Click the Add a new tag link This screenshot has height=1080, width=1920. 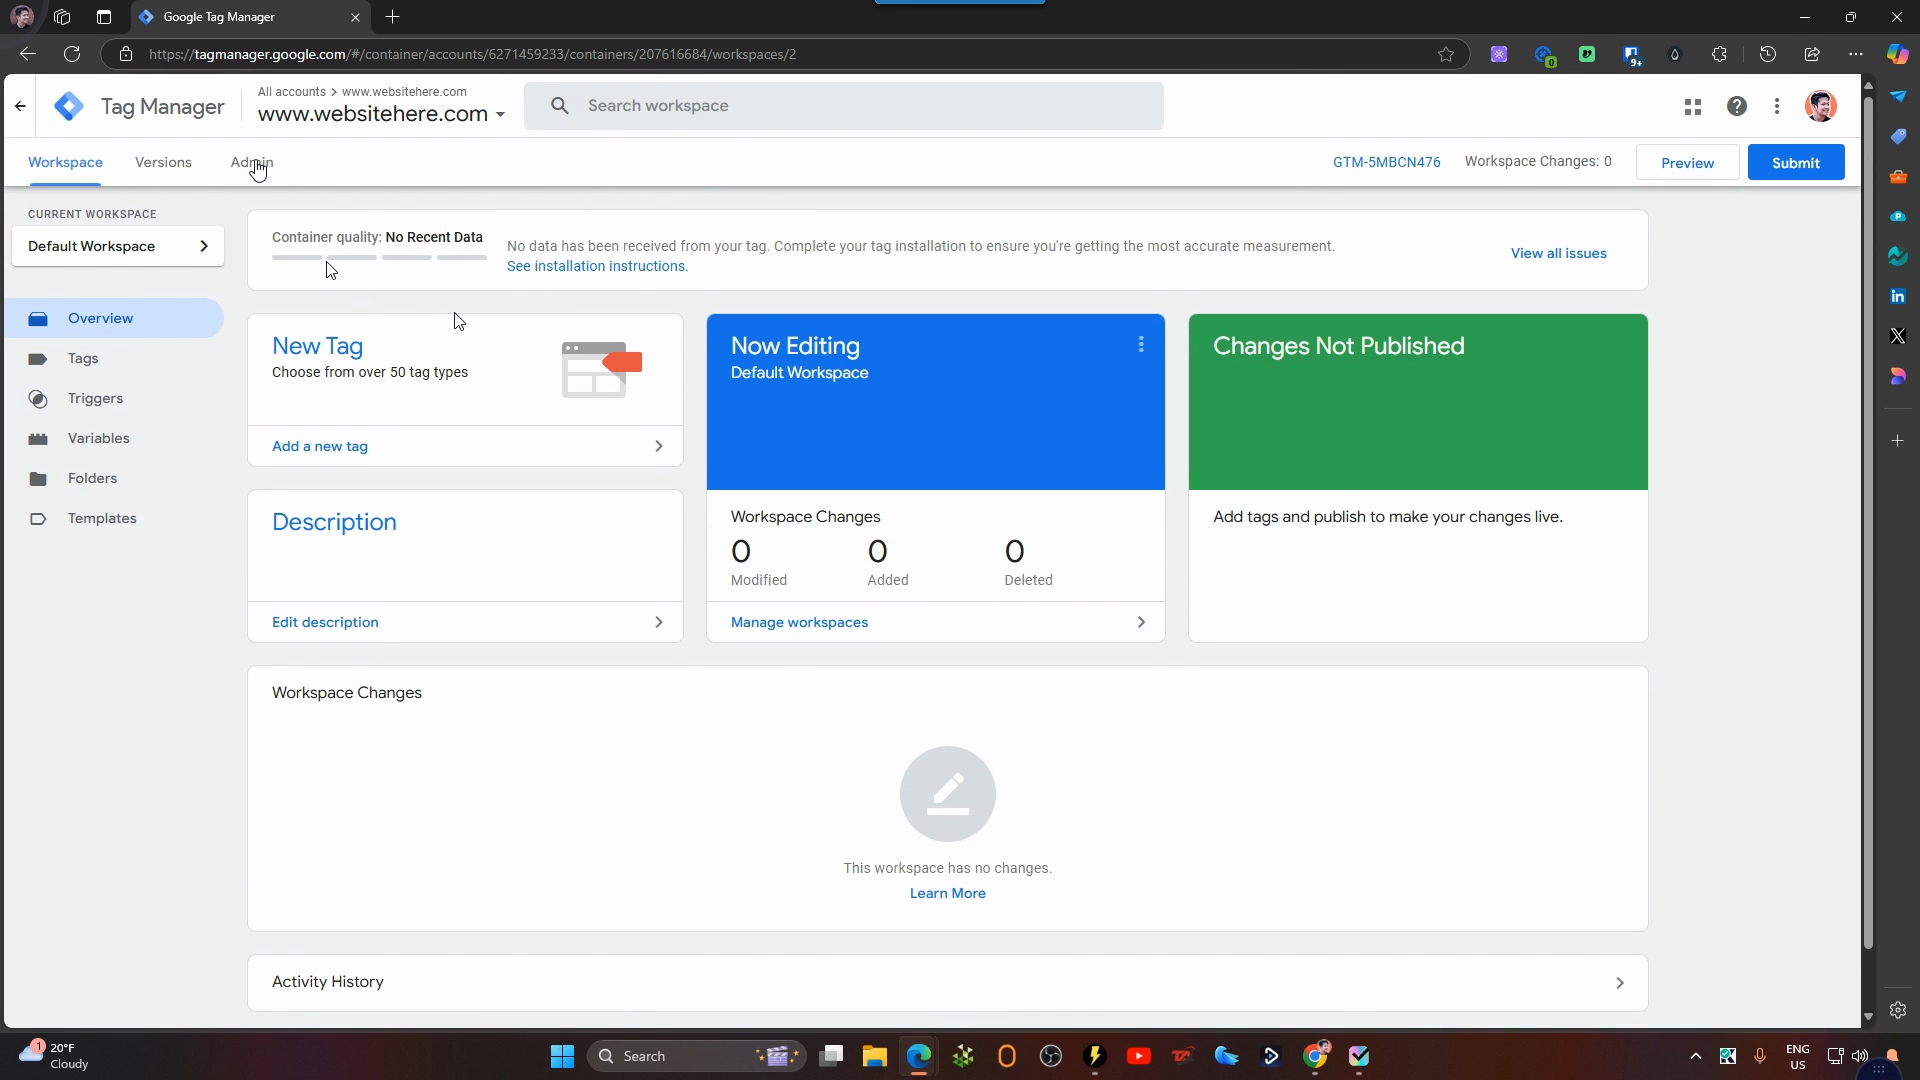coord(320,446)
